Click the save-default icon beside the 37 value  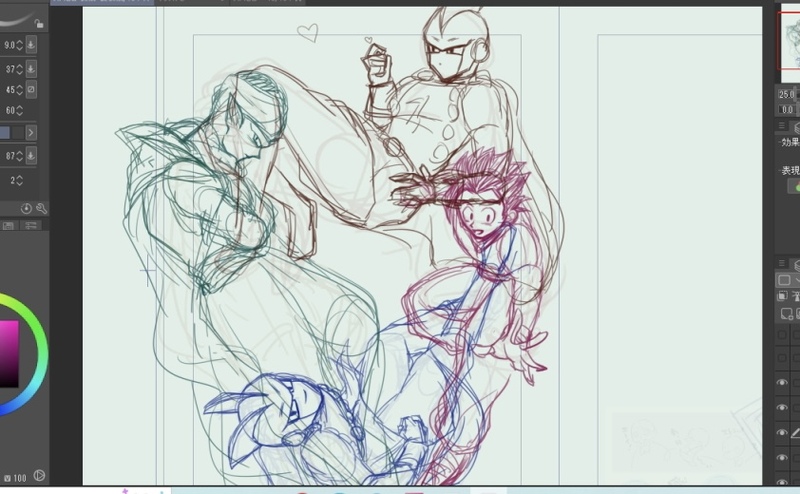(31, 68)
